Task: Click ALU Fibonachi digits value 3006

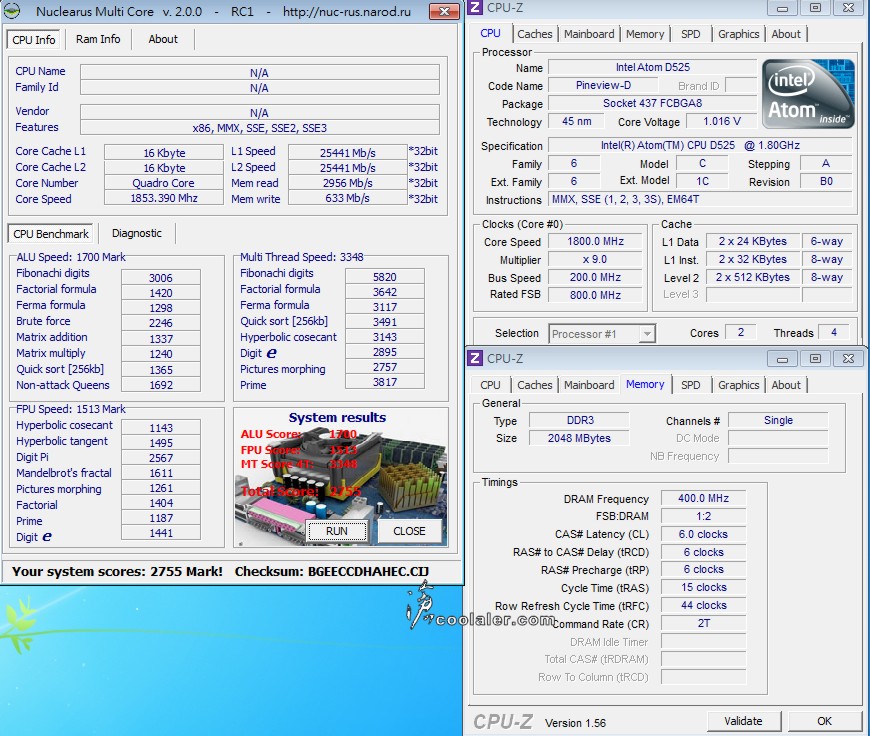Action: [x=161, y=278]
